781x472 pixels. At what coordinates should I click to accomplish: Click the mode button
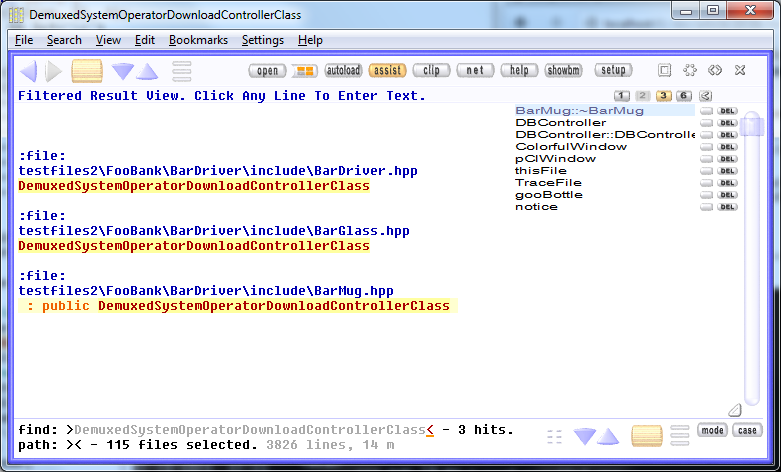712,430
